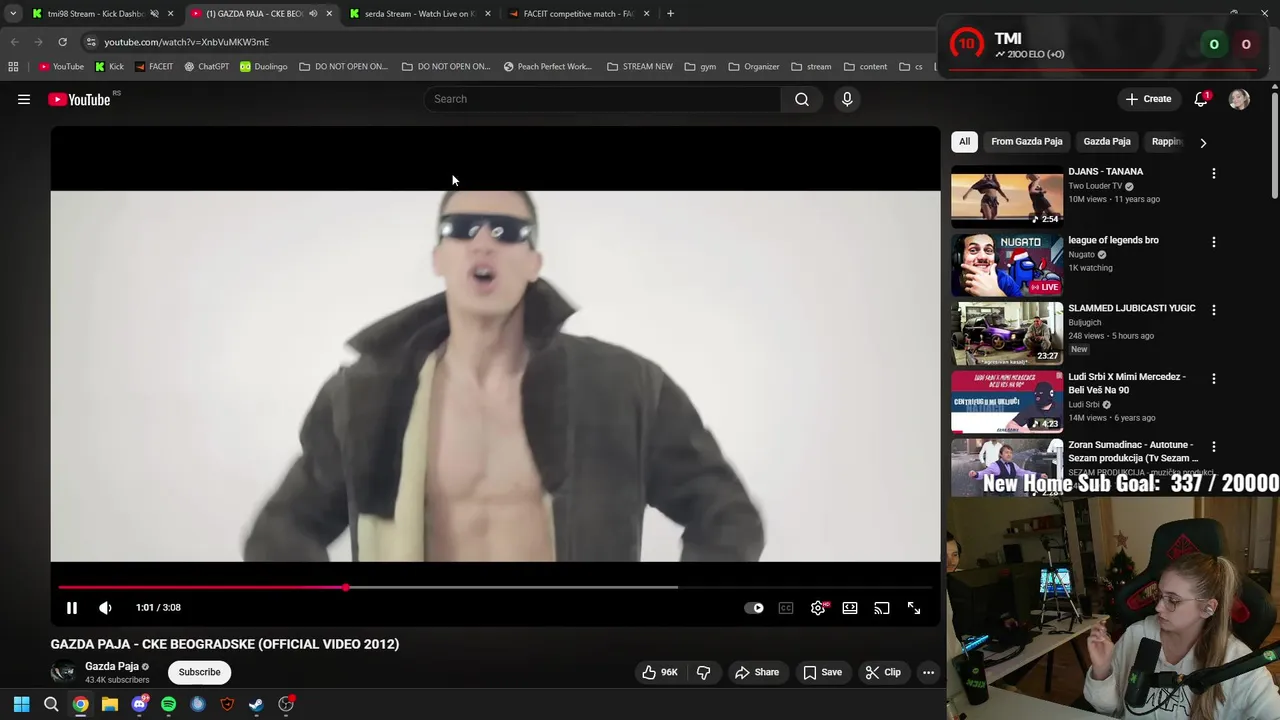Open the YouTube hamburger guide menu
The height and width of the screenshot is (720, 1280).
point(24,99)
